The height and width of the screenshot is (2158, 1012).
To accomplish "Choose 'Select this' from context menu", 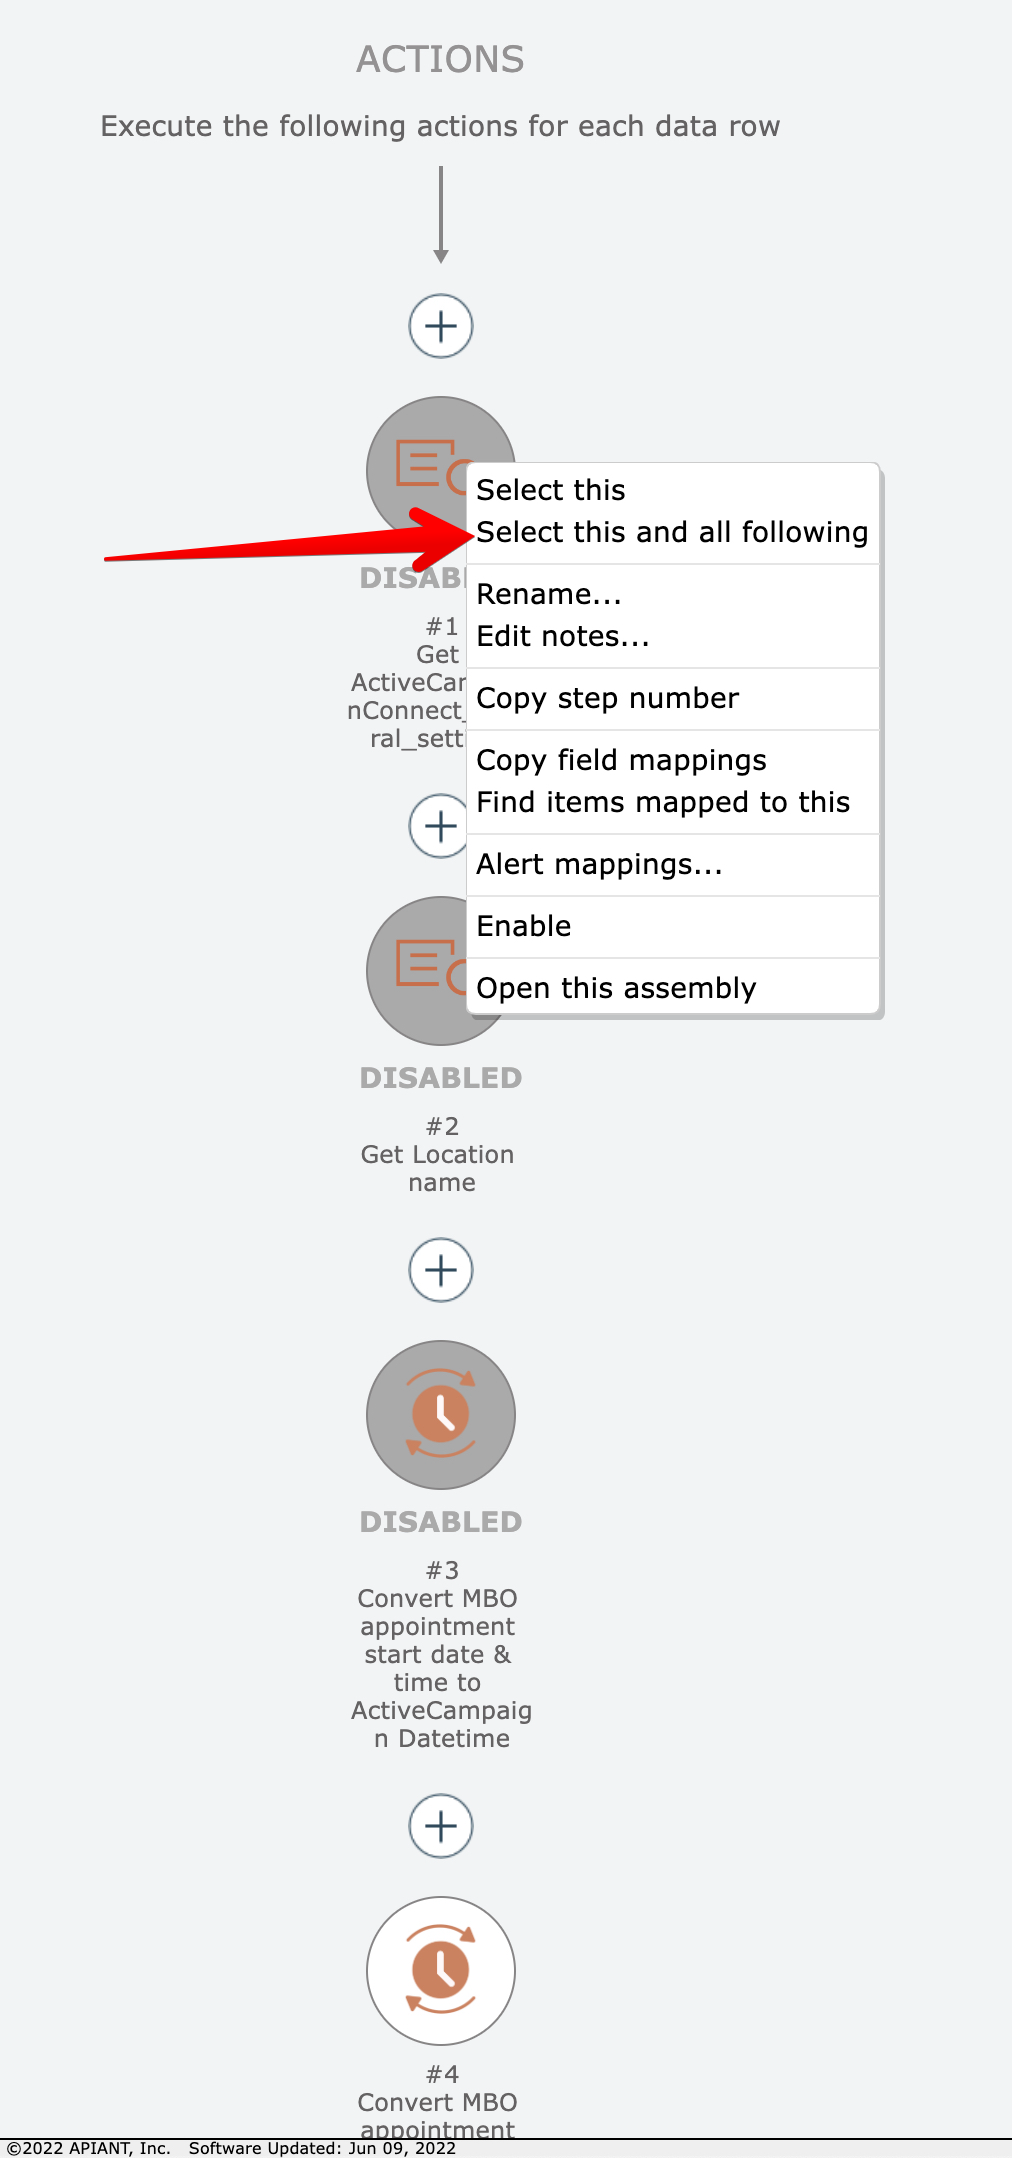I will 551,490.
